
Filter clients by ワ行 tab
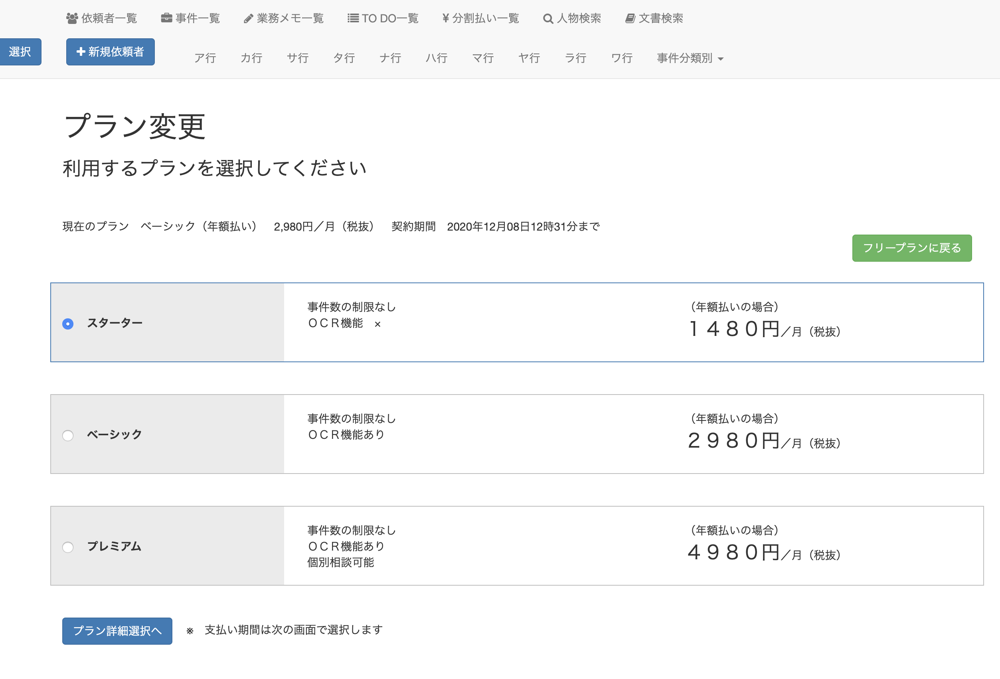[622, 58]
